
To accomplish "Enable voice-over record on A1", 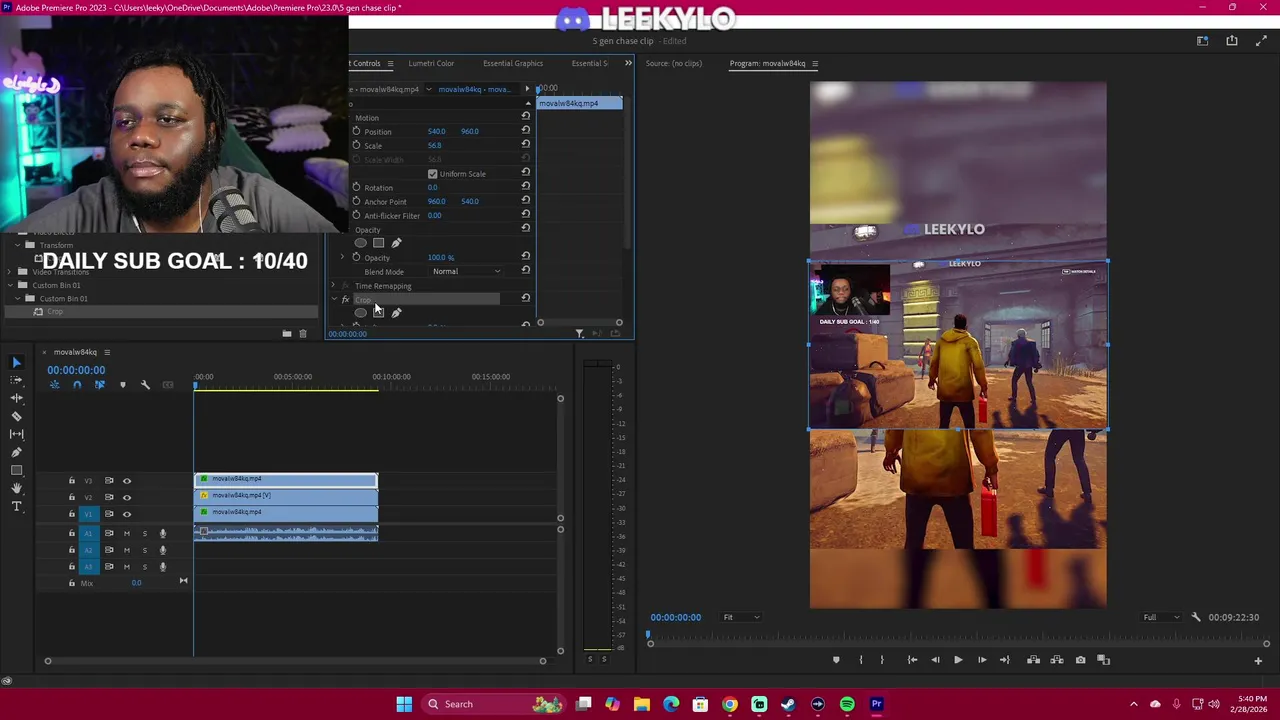I will click(x=163, y=534).
